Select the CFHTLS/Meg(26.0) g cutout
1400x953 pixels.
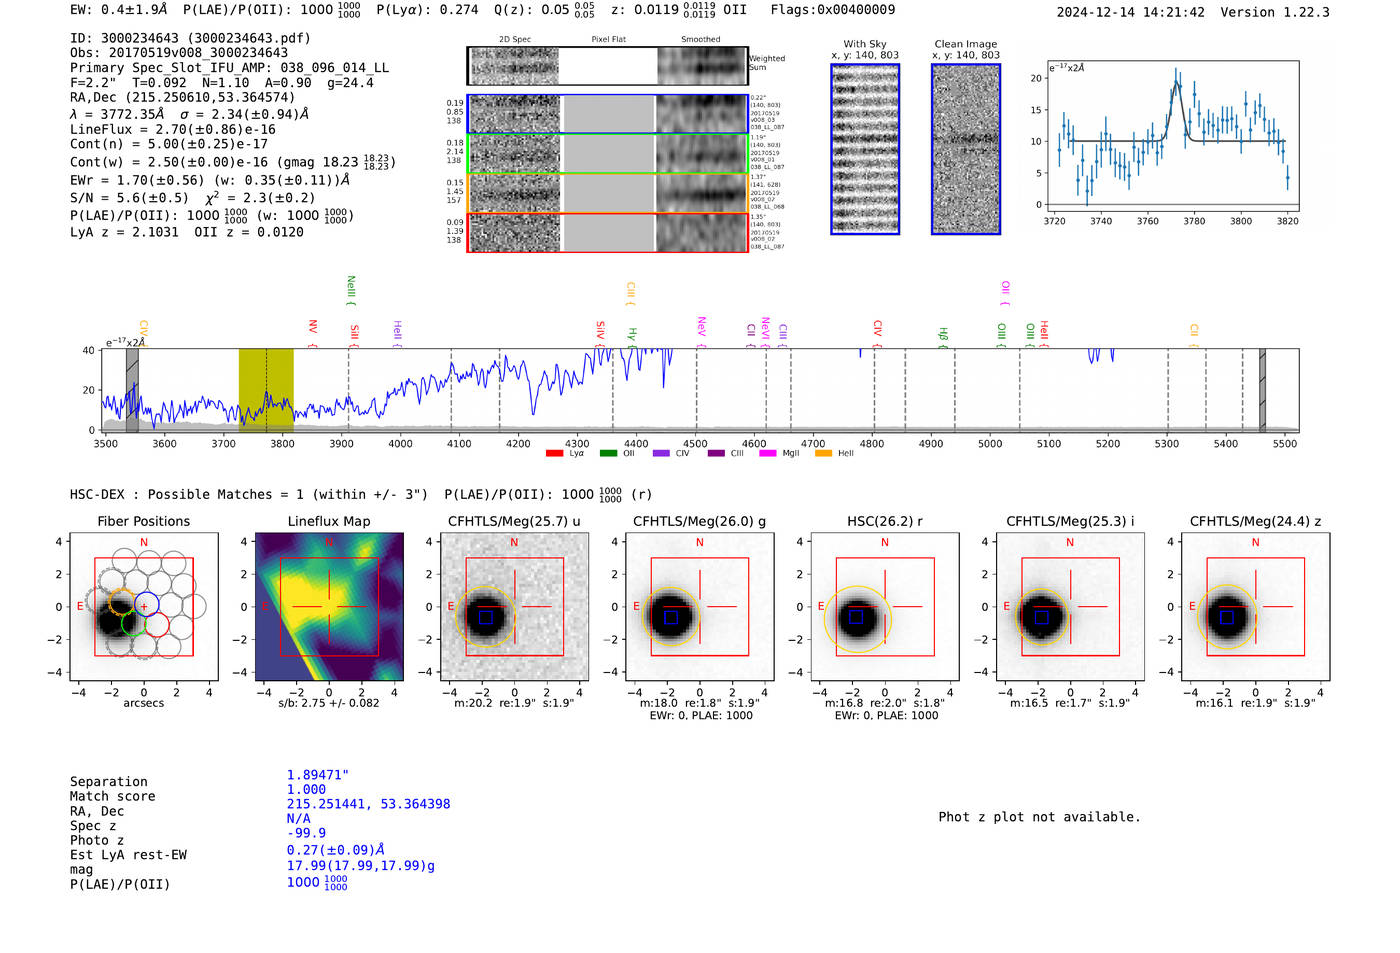(x=699, y=606)
